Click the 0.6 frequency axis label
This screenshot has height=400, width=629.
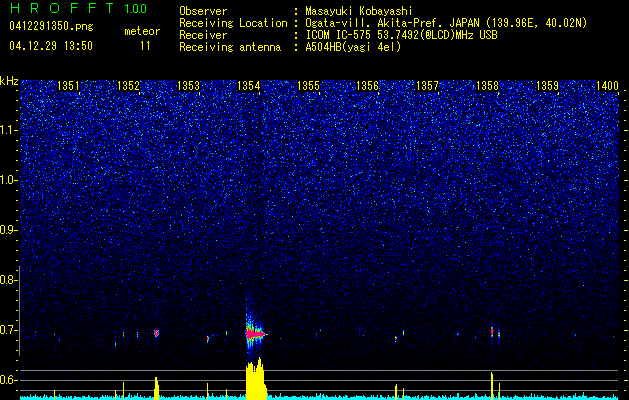[9, 380]
